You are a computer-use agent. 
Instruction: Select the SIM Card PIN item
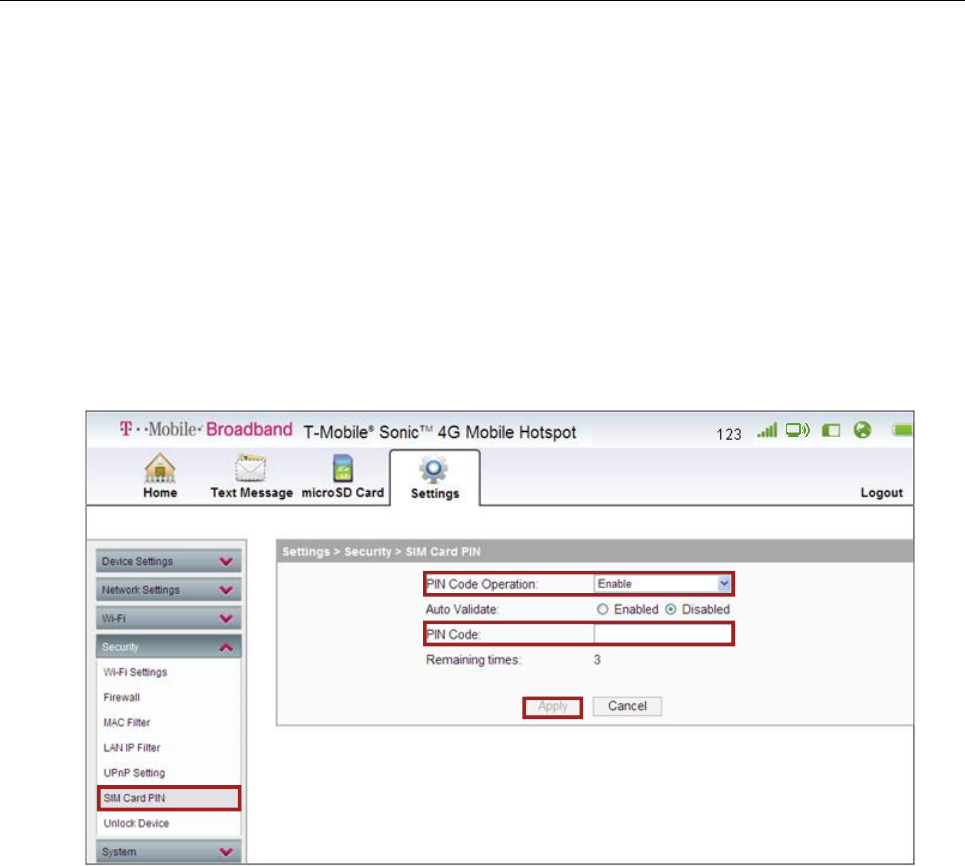(x=169, y=798)
